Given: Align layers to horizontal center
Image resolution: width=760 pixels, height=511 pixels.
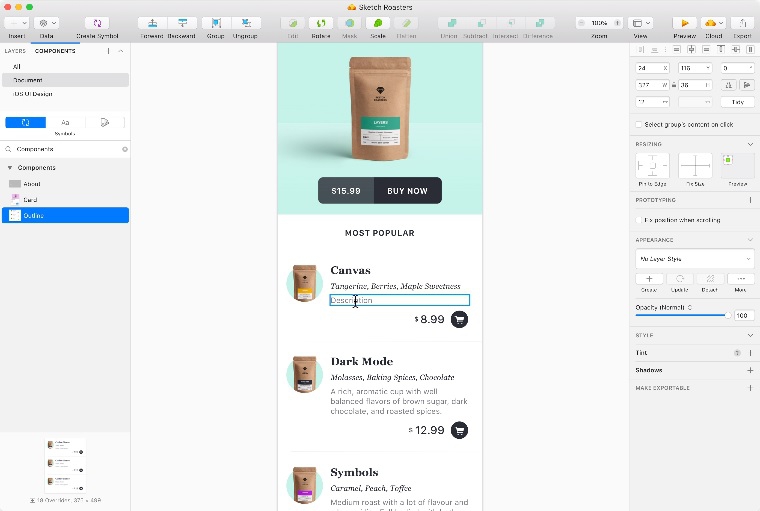Looking at the screenshot, I should [x=692, y=49].
